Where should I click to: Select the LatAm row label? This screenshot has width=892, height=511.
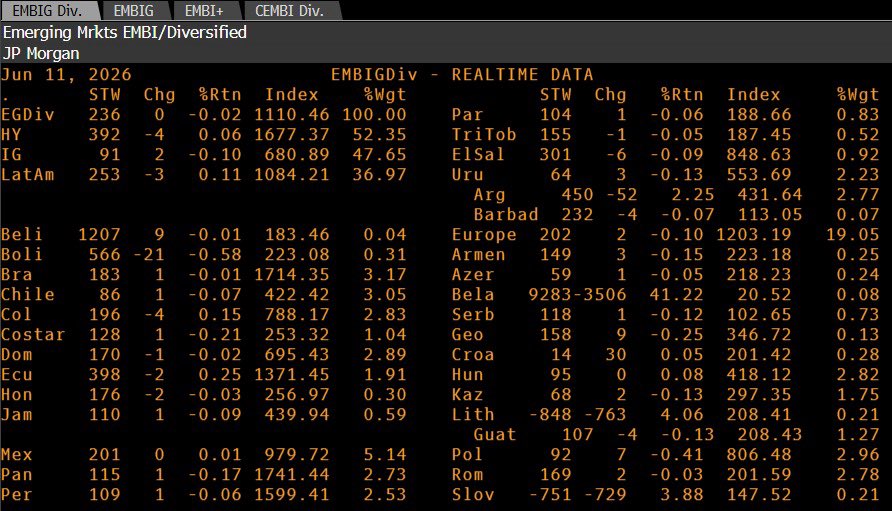coord(28,174)
